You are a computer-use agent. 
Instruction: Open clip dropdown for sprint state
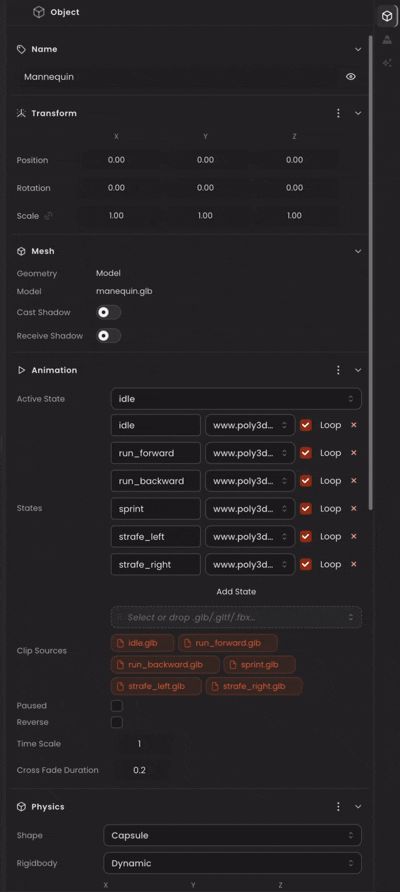pos(250,509)
